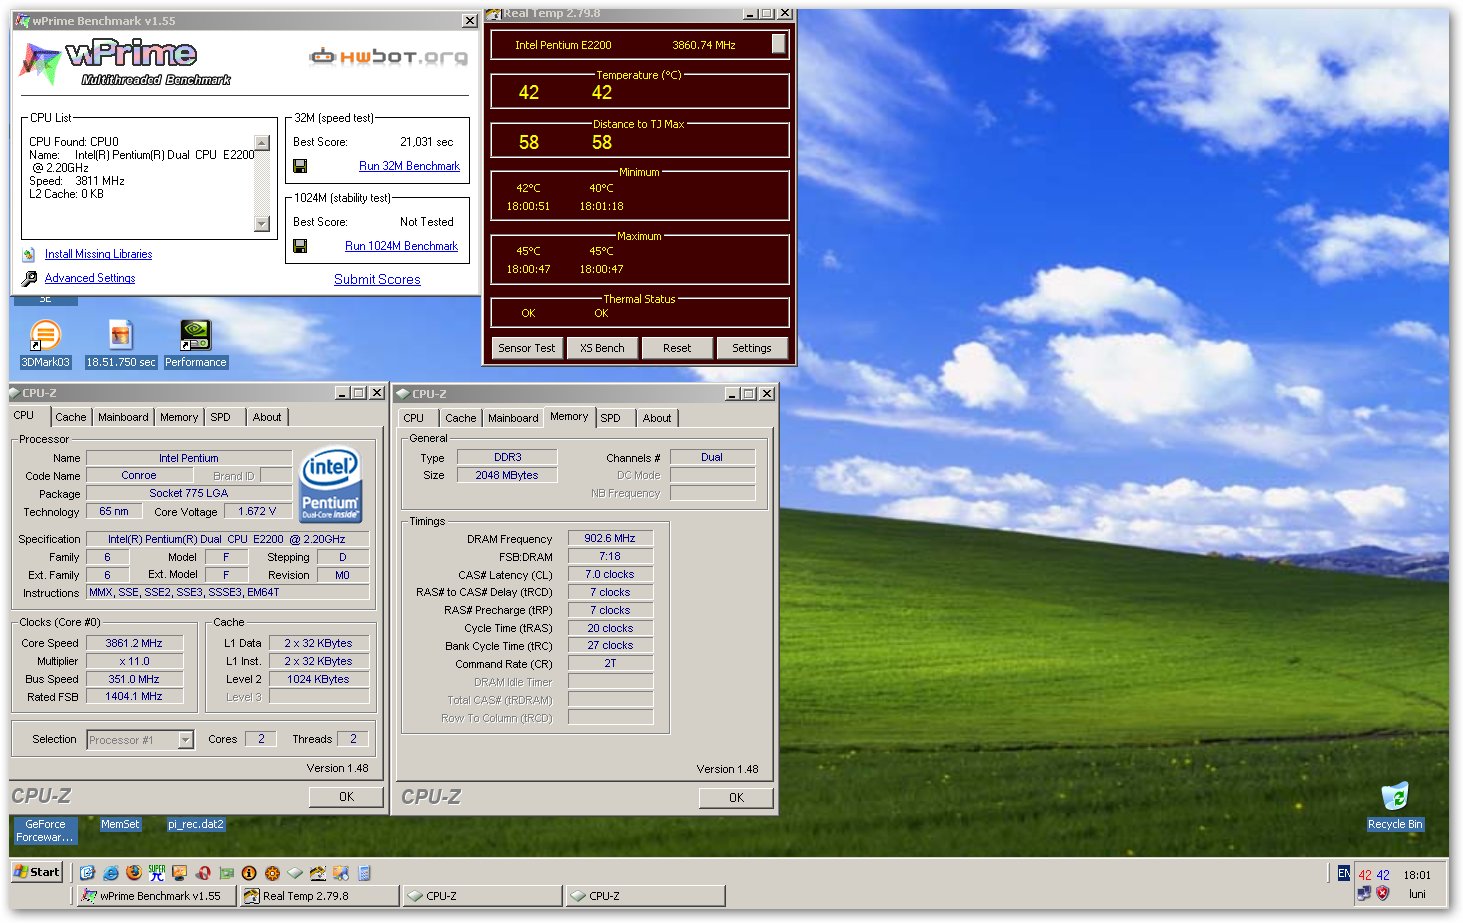
Task: Switch to the Mainboard tab in left CPU-Z
Action: point(123,417)
